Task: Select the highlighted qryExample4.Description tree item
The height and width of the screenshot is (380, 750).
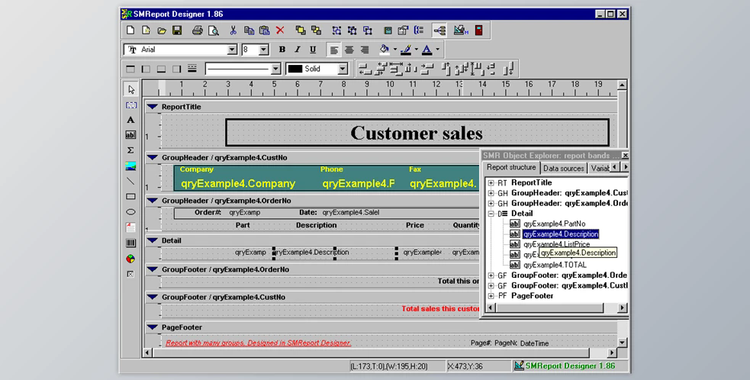Action: [x=561, y=234]
